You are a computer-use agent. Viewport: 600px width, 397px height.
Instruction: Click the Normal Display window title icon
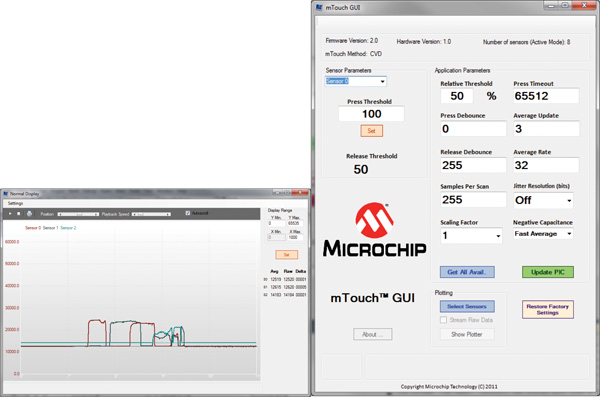point(5,194)
